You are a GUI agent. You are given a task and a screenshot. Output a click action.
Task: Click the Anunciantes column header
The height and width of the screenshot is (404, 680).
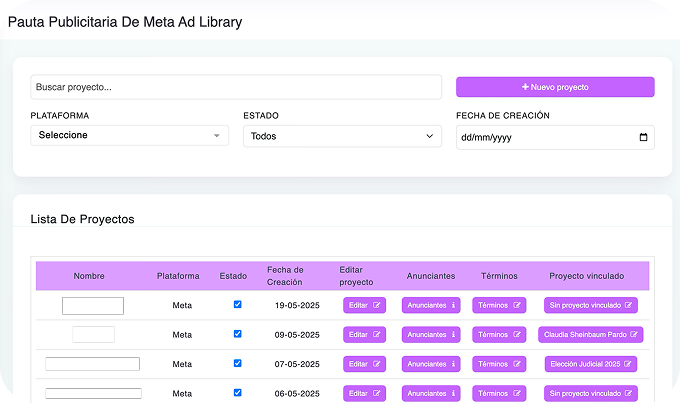coord(431,276)
